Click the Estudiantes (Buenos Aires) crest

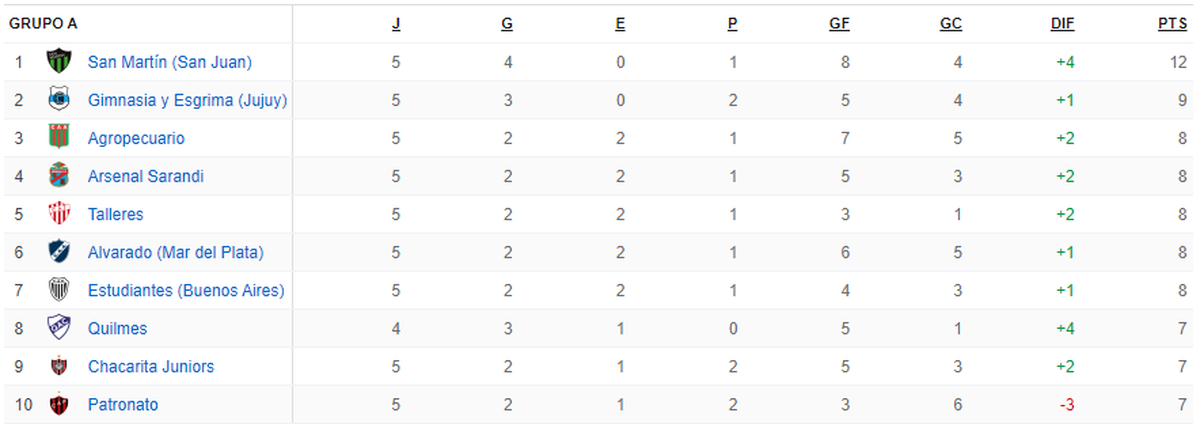click(59, 290)
